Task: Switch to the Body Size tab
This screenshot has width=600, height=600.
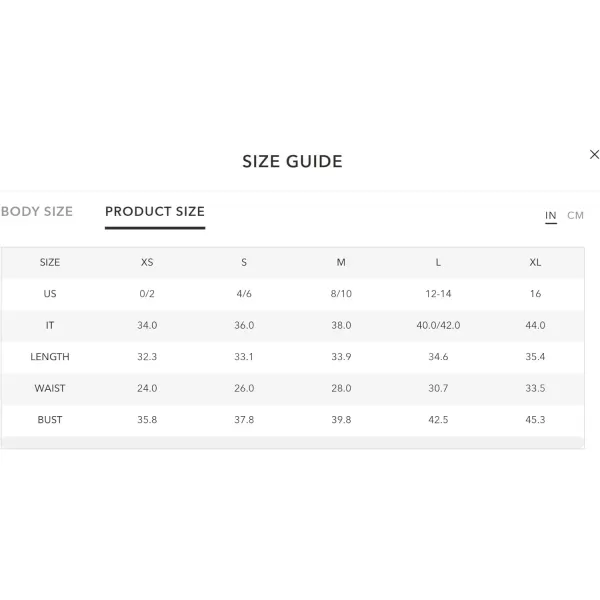Action: 37,212
